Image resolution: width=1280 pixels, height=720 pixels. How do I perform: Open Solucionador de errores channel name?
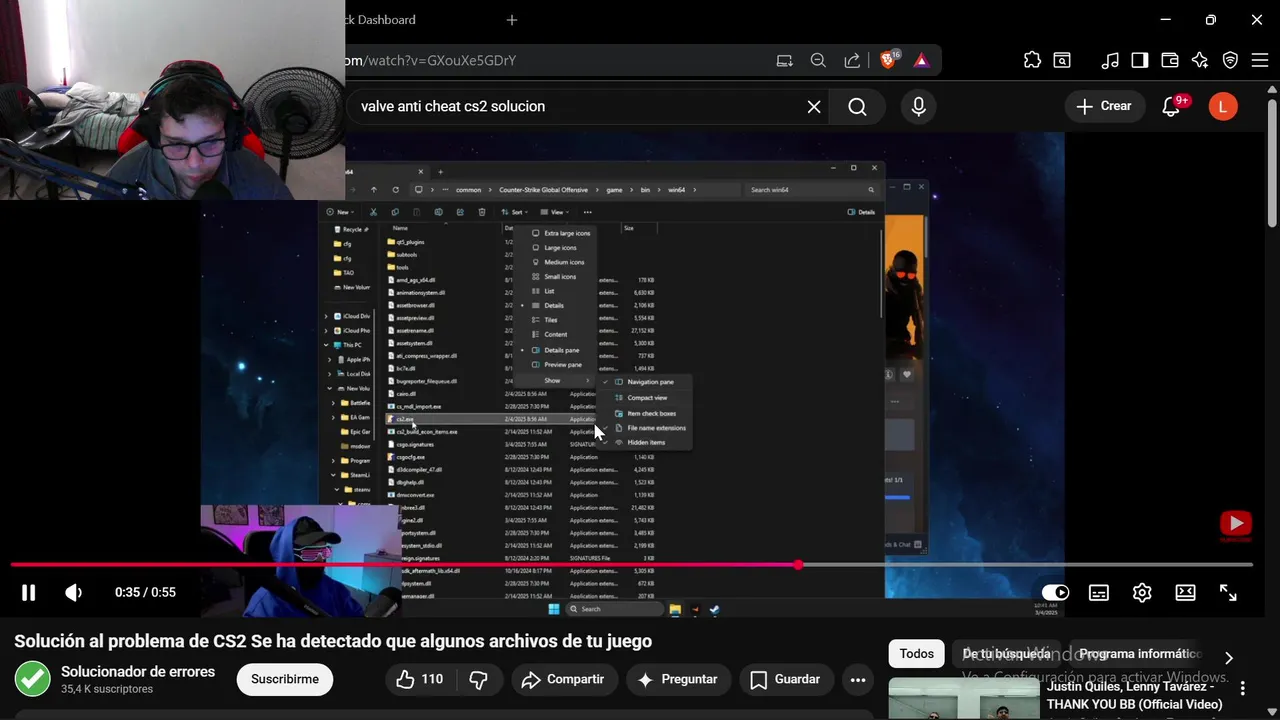[138, 672]
